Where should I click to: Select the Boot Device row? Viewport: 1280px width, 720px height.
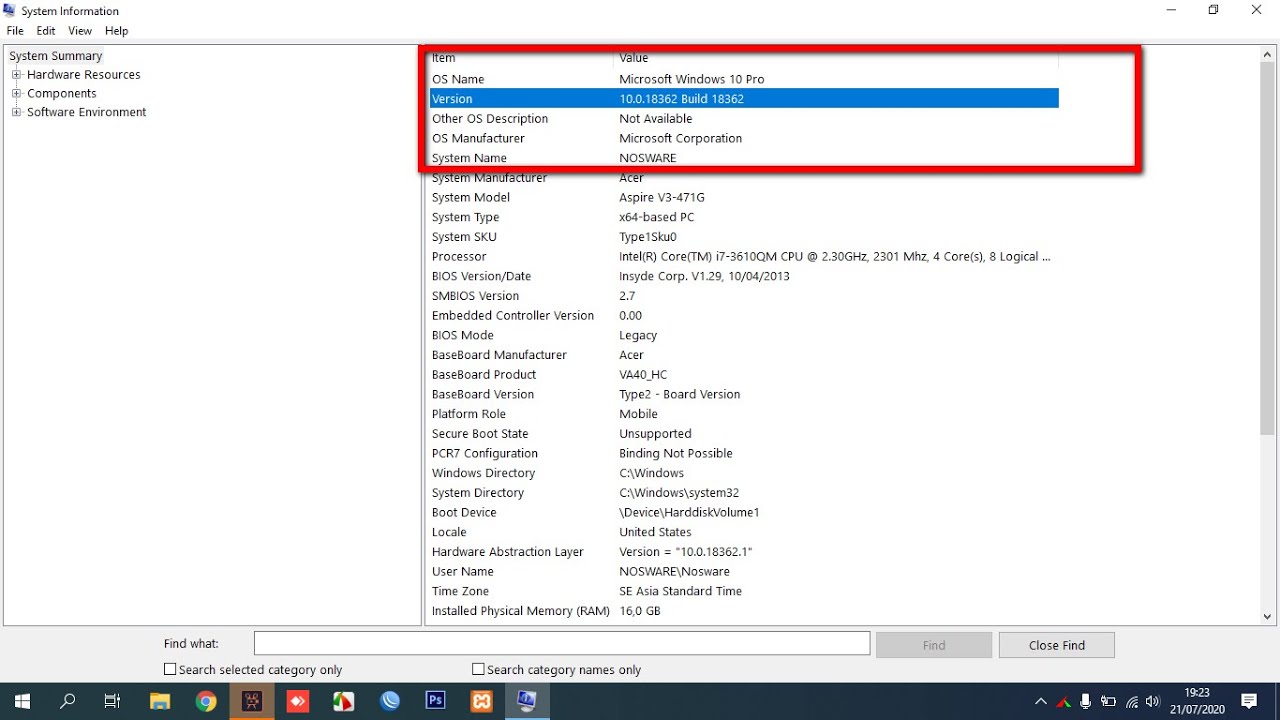click(x=744, y=512)
